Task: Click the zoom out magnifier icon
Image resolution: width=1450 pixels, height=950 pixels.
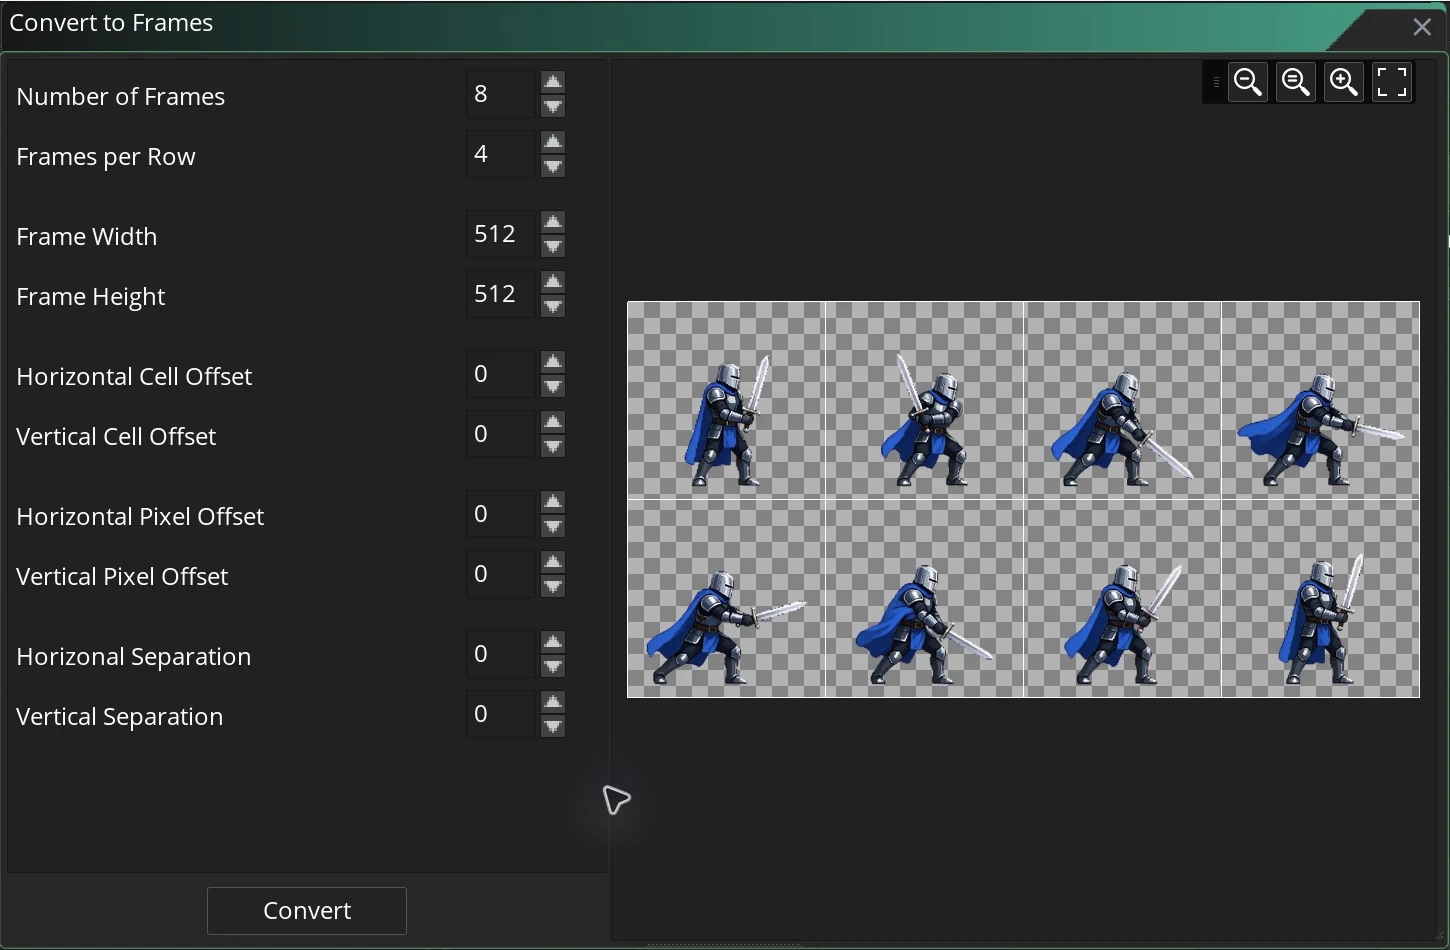Action: pos(1248,82)
